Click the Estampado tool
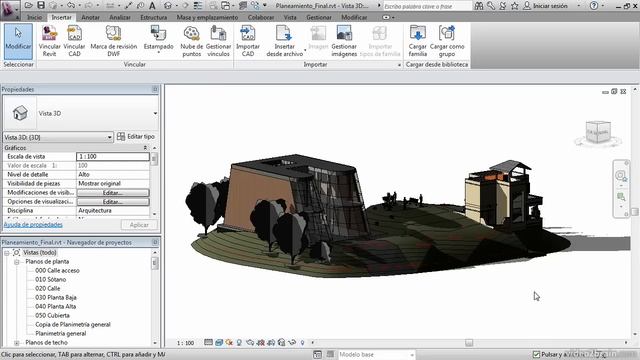 (158, 38)
